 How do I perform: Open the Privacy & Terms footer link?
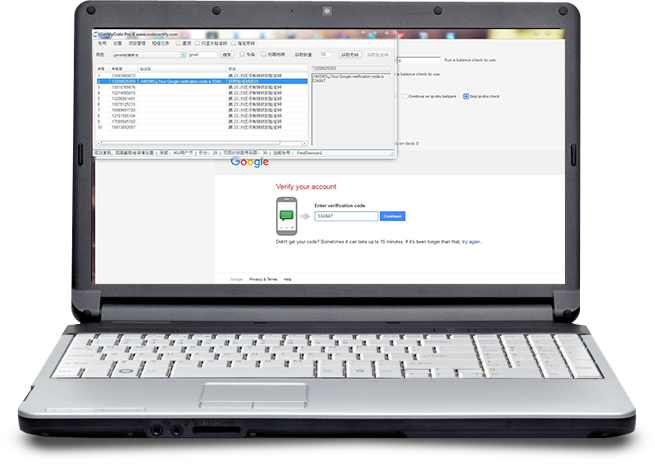tap(263, 279)
